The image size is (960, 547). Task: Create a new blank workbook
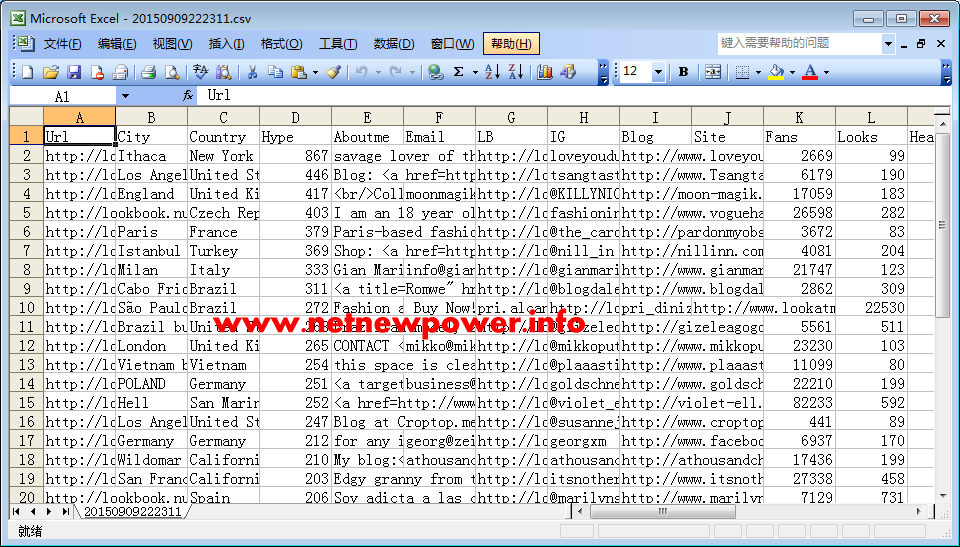tap(27, 72)
